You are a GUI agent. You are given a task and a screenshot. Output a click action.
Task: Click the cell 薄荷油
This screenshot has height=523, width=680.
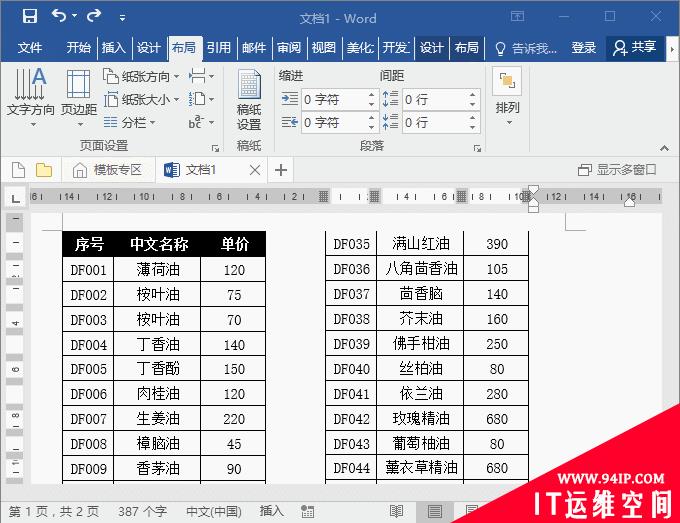pyautogui.click(x=157, y=270)
